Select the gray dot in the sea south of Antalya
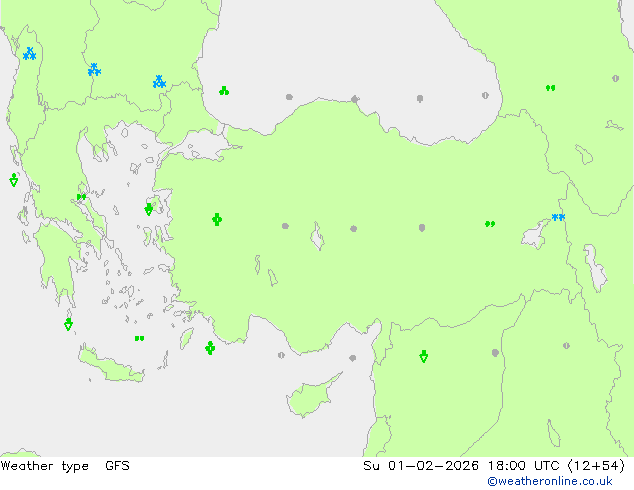 pos(281,355)
